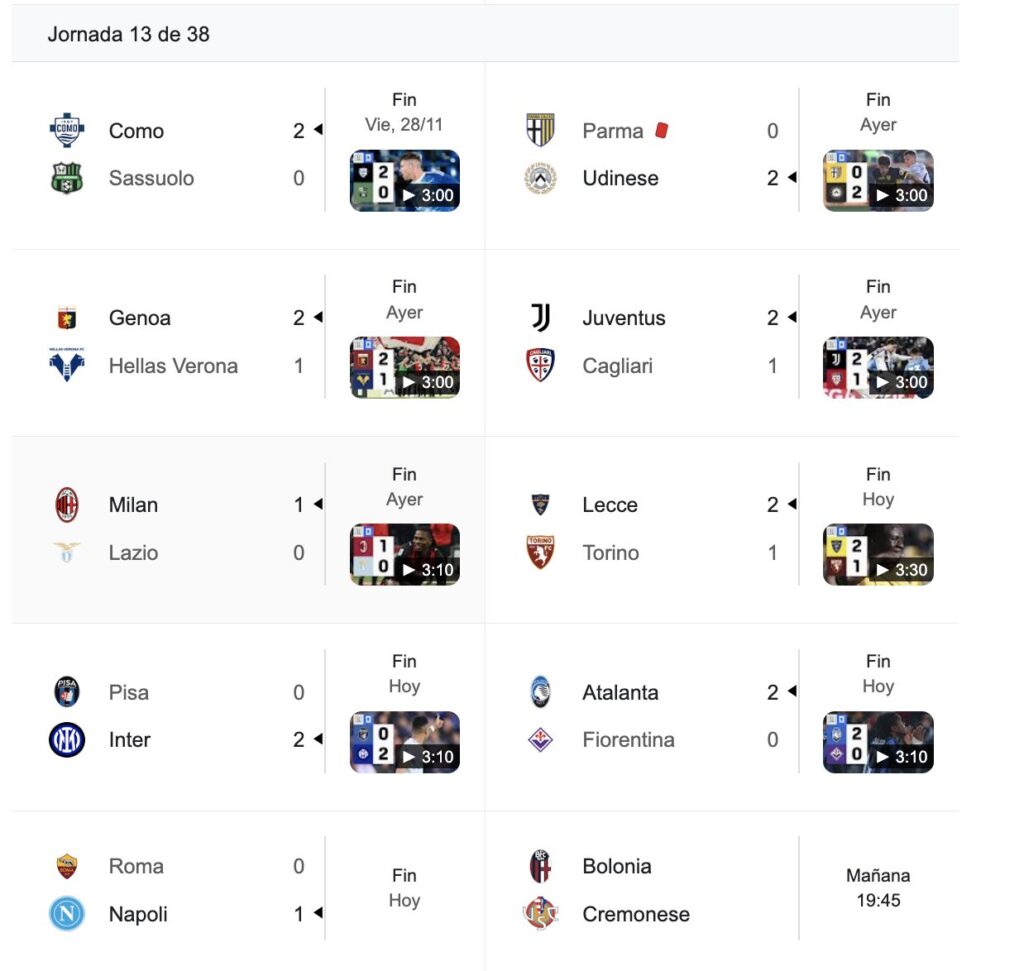
Task: Click the Torino bull crest icon
Action: pos(540,553)
